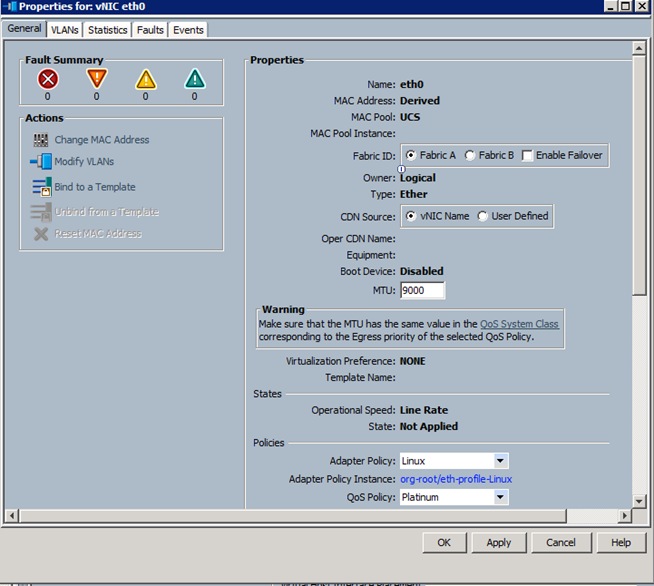Screen dimensions: 654x586
Task: Open the Statistics tab
Action: click(x=108, y=30)
